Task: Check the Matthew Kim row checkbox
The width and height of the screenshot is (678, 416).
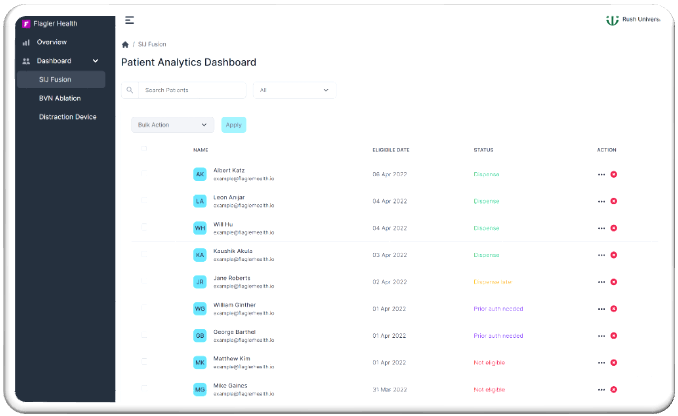Action: coord(144,362)
